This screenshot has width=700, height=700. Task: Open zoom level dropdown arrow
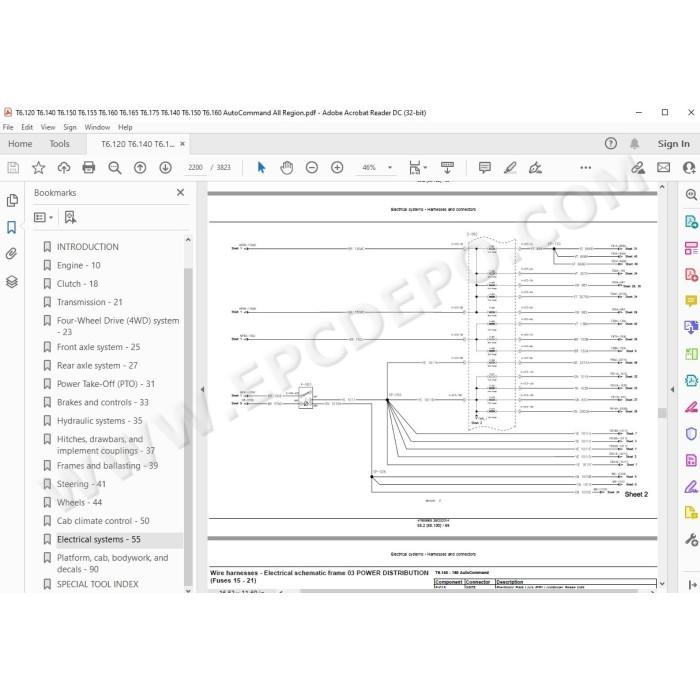click(x=390, y=168)
